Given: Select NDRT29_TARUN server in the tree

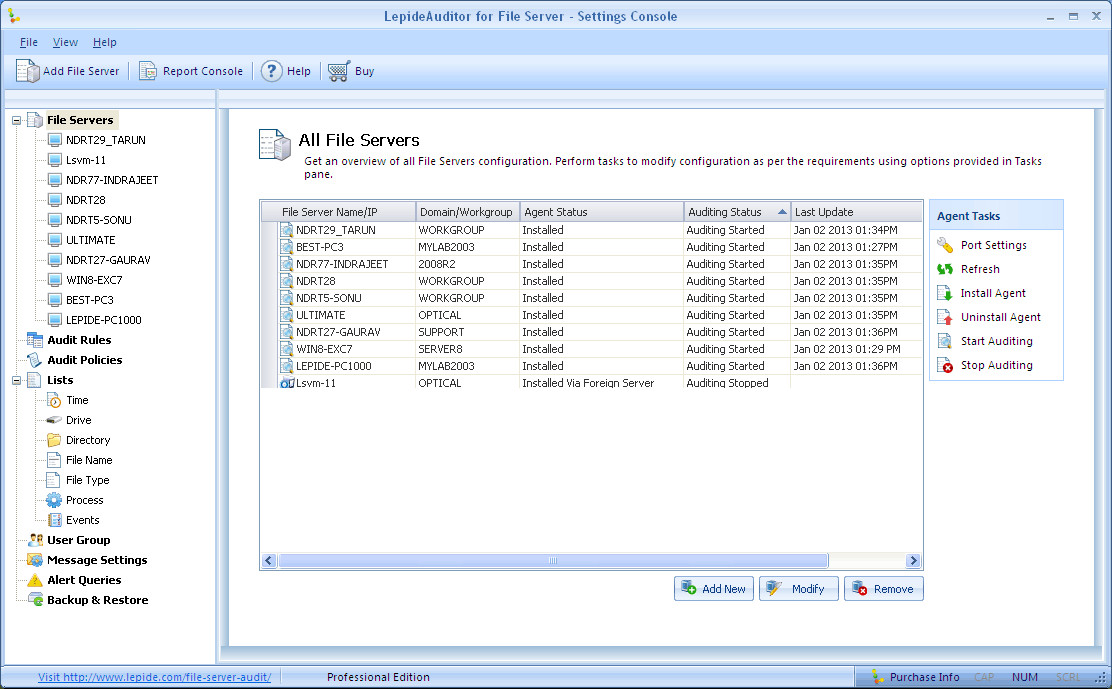Looking at the screenshot, I should [x=106, y=140].
